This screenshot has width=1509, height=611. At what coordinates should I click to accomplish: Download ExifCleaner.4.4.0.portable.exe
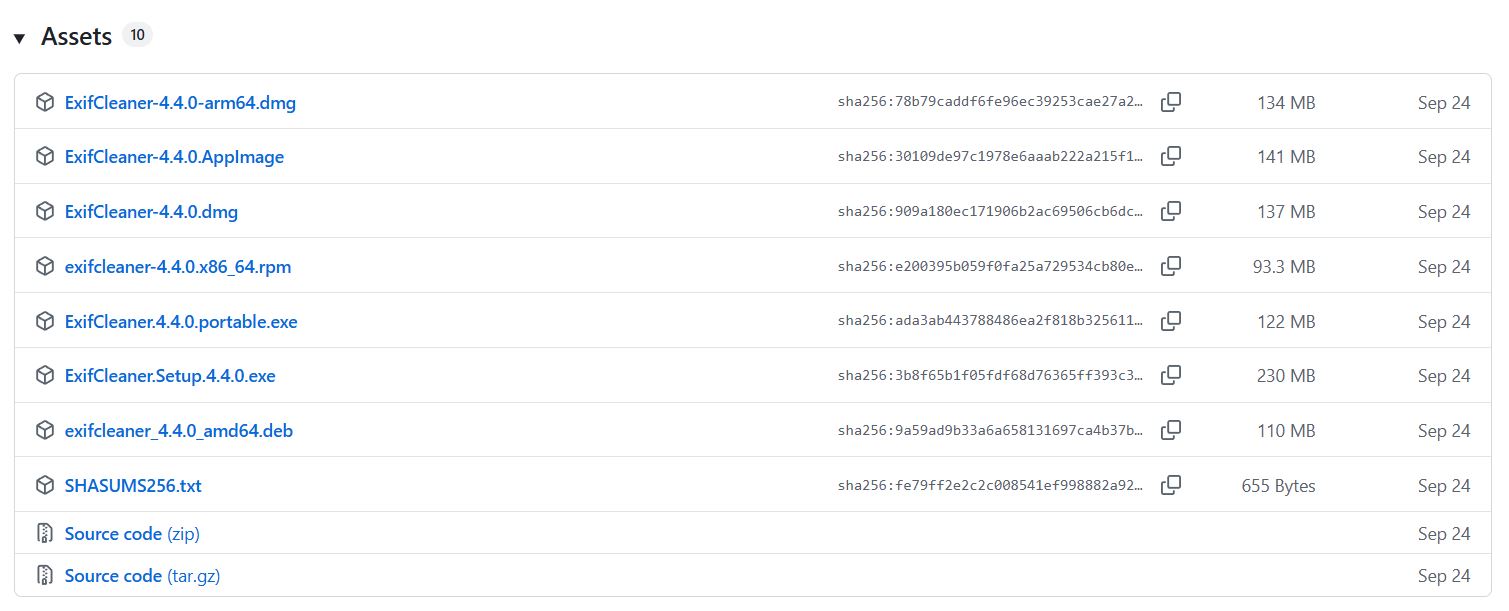[181, 322]
